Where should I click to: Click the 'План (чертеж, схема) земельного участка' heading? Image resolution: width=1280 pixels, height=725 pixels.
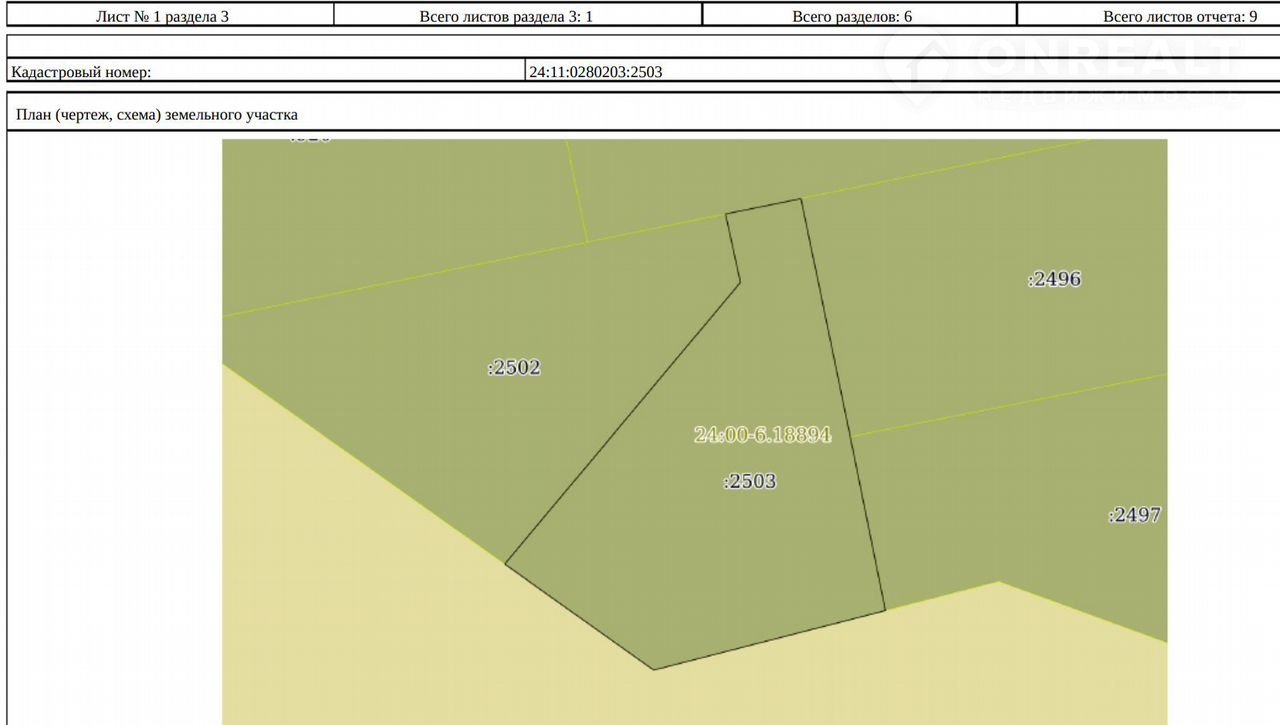pyautogui.click(x=157, y=115)
